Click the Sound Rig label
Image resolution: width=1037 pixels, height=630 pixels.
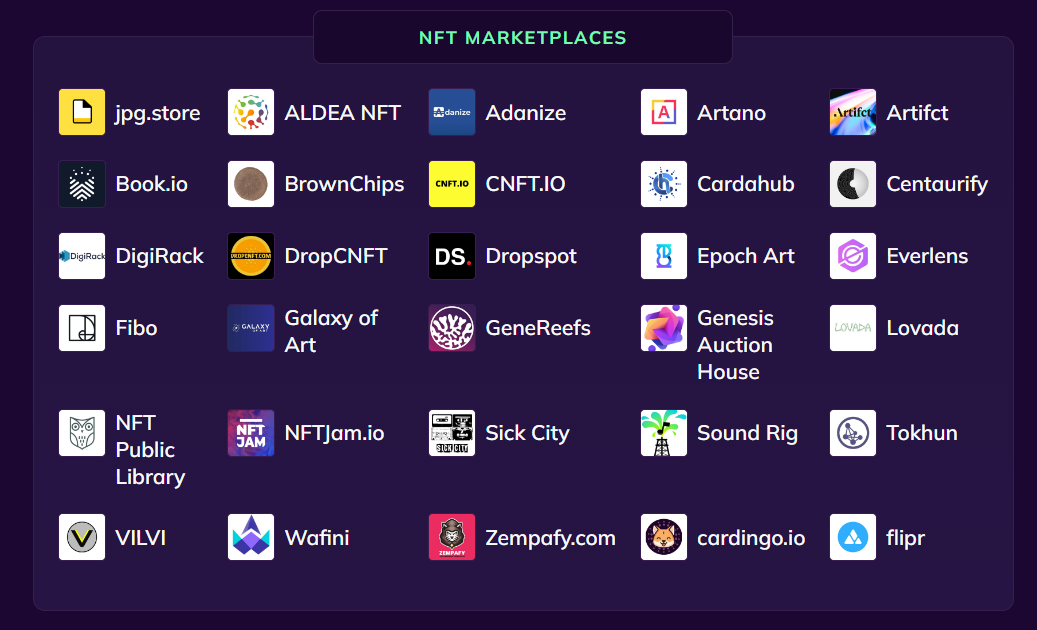[747, 434]
